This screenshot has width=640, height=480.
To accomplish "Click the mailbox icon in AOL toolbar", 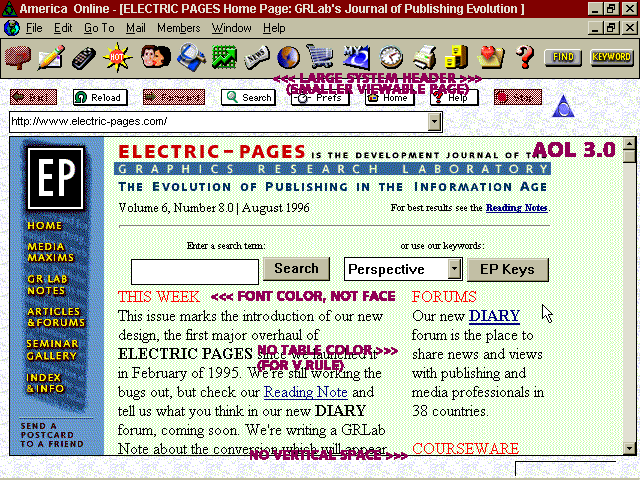I will click(x=17, y=57).
